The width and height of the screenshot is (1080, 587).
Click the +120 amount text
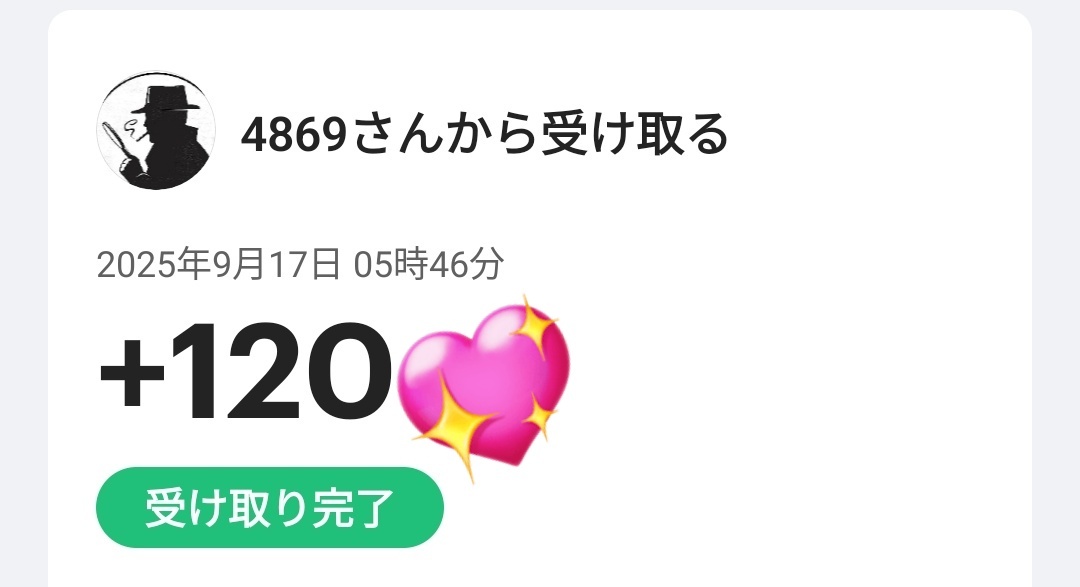tap(246, 371)
